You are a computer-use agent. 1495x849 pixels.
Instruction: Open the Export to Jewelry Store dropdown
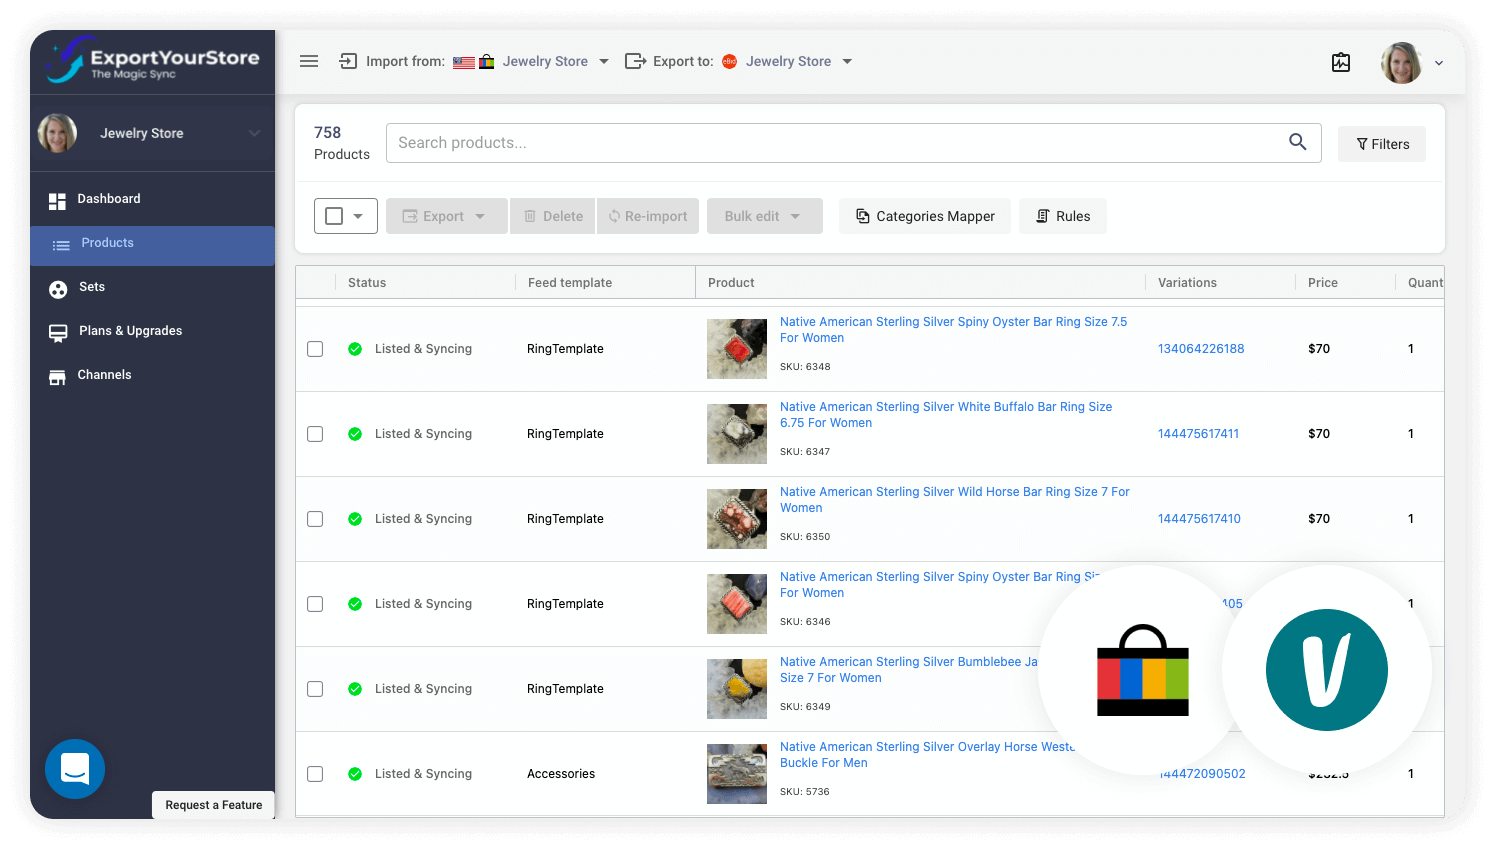click(x=799, y=61)
